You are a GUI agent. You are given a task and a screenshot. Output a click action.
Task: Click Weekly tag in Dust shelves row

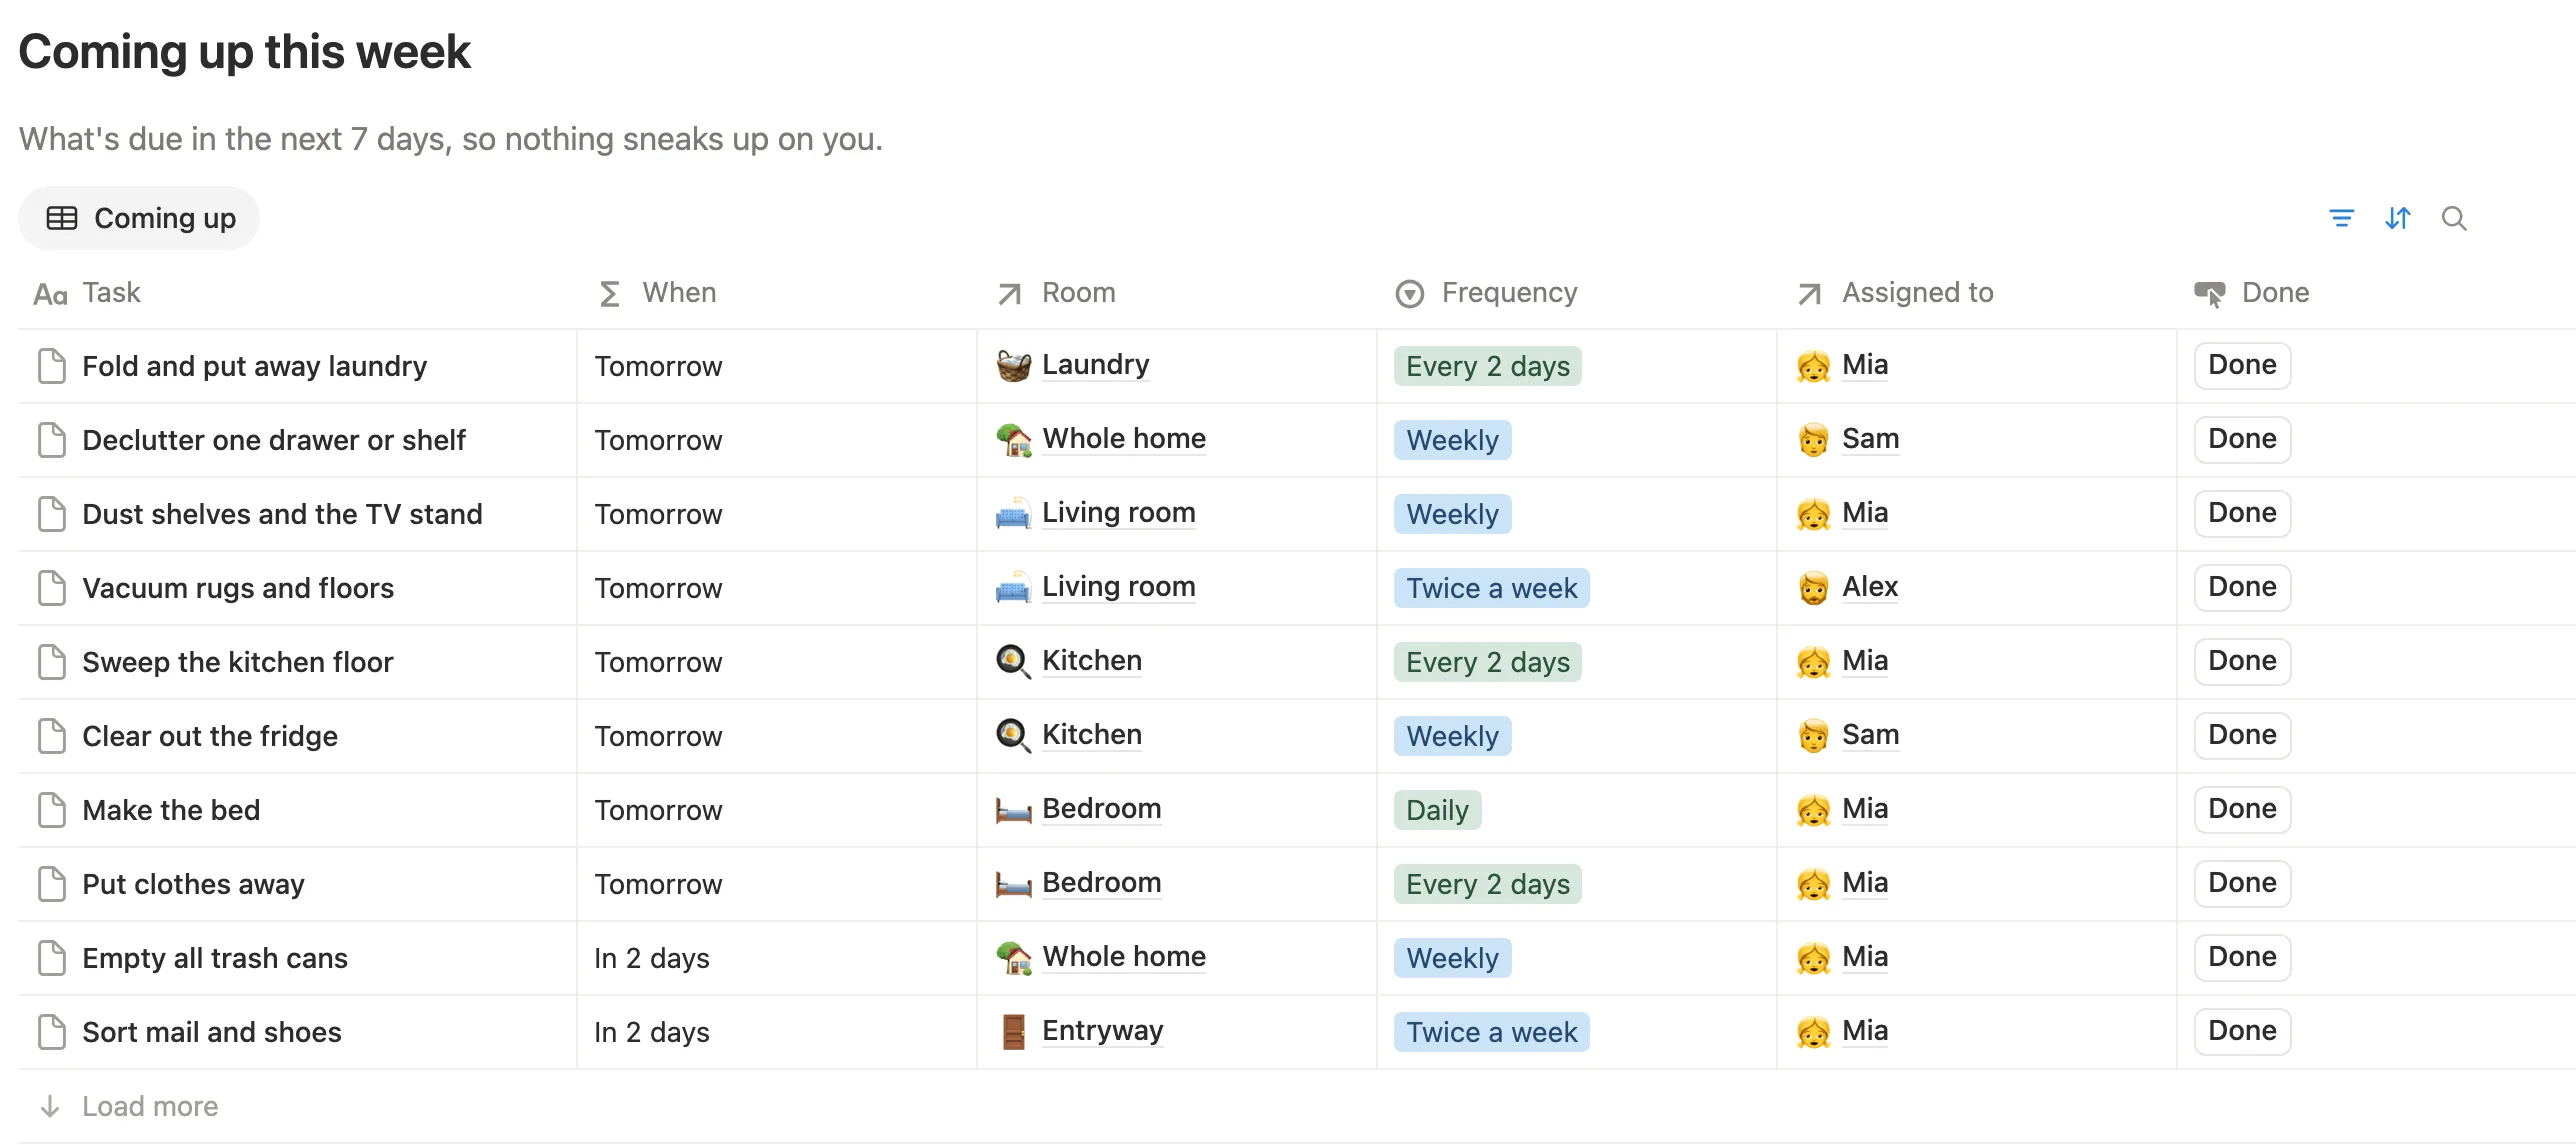pos(1452,514)
